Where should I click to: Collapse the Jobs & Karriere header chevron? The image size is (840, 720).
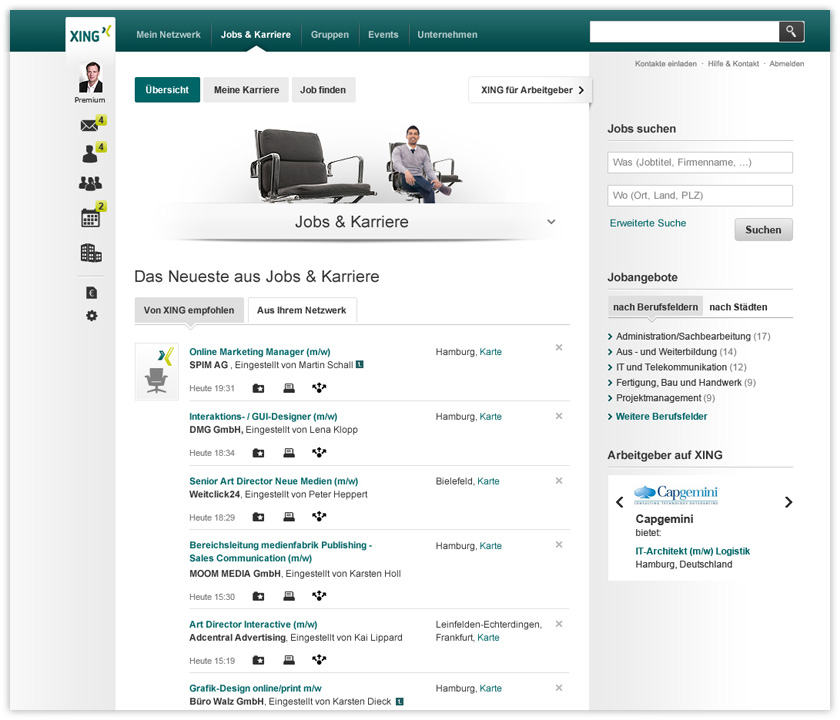[551, 221]
